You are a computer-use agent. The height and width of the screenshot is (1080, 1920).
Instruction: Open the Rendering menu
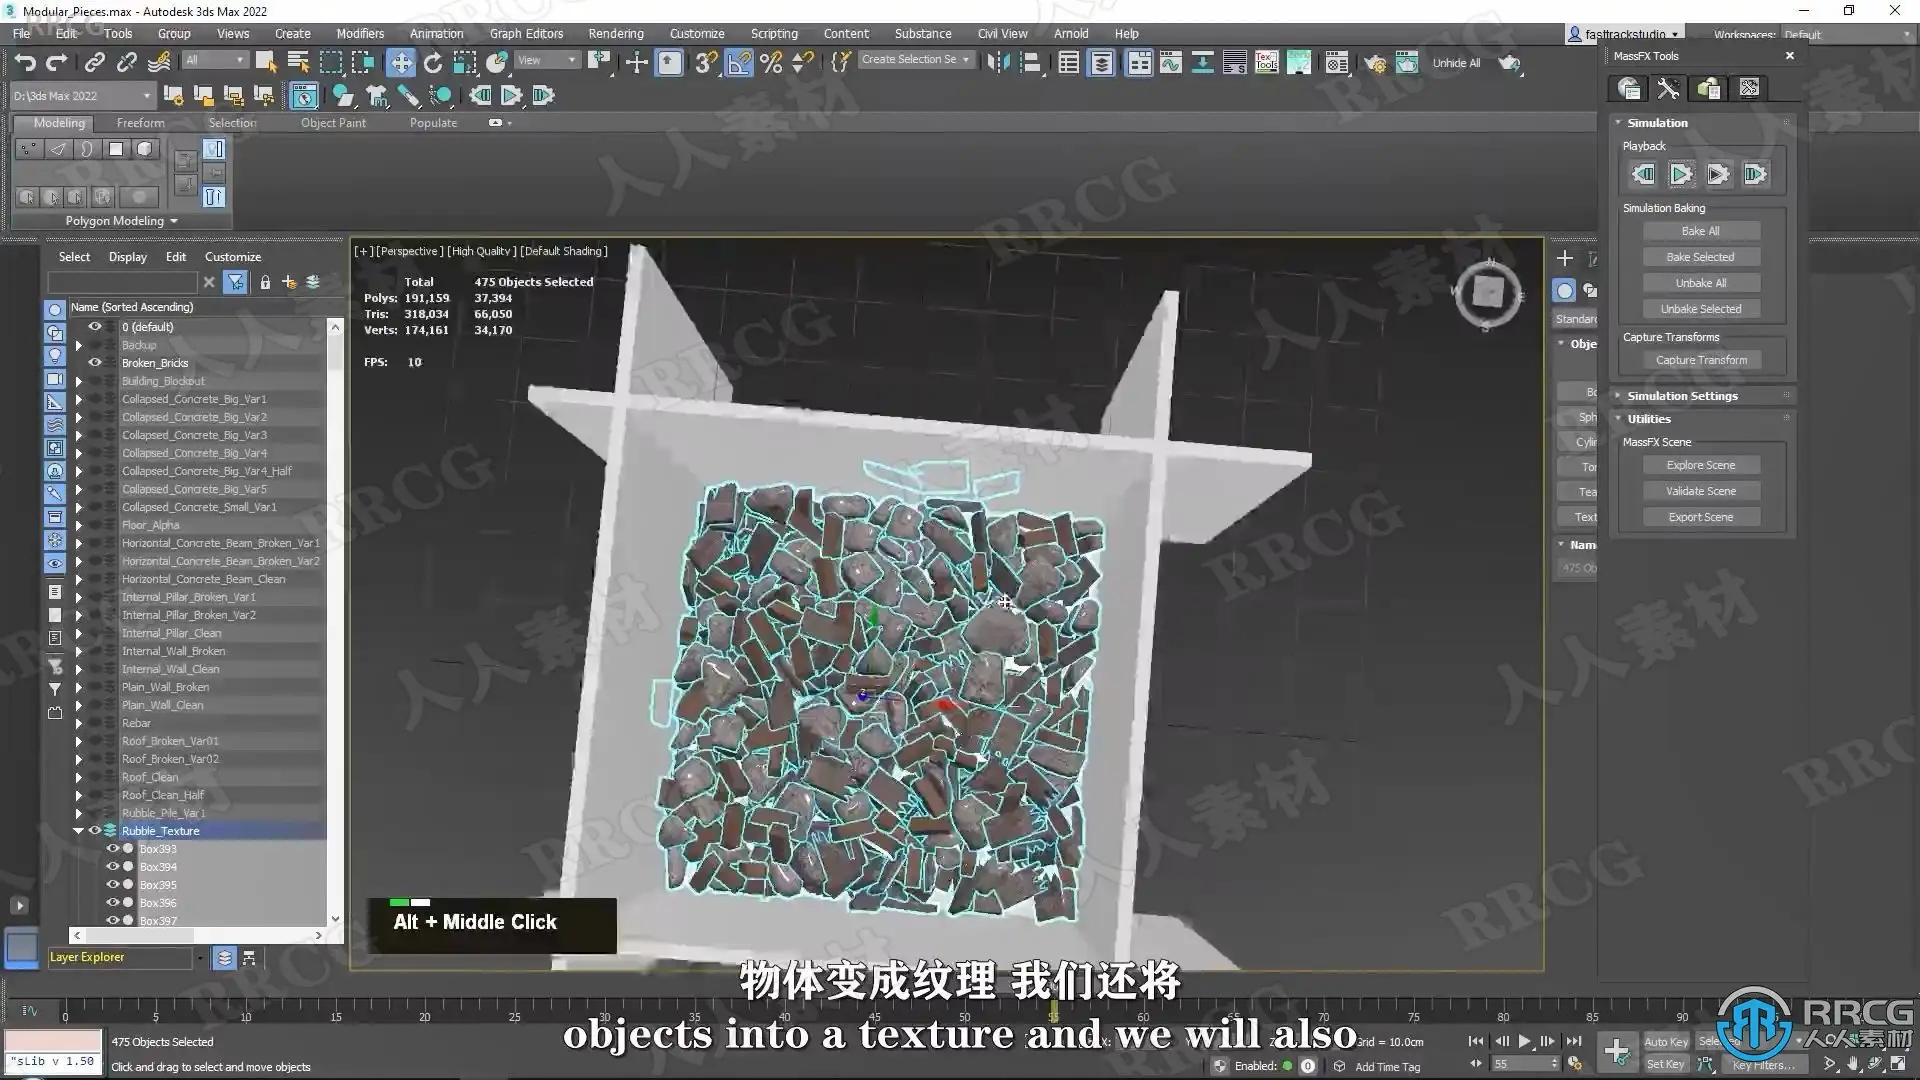615,33
